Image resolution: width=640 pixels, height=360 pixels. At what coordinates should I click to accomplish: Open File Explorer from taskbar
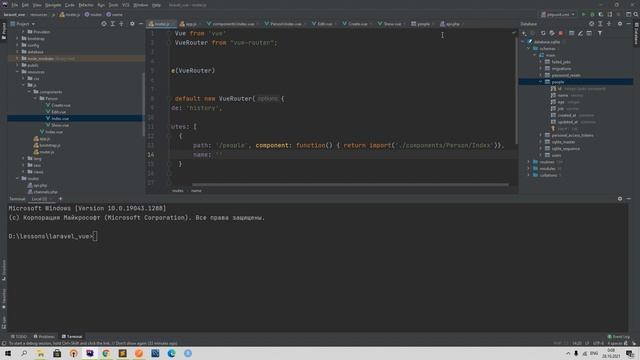tap(40, 353)
